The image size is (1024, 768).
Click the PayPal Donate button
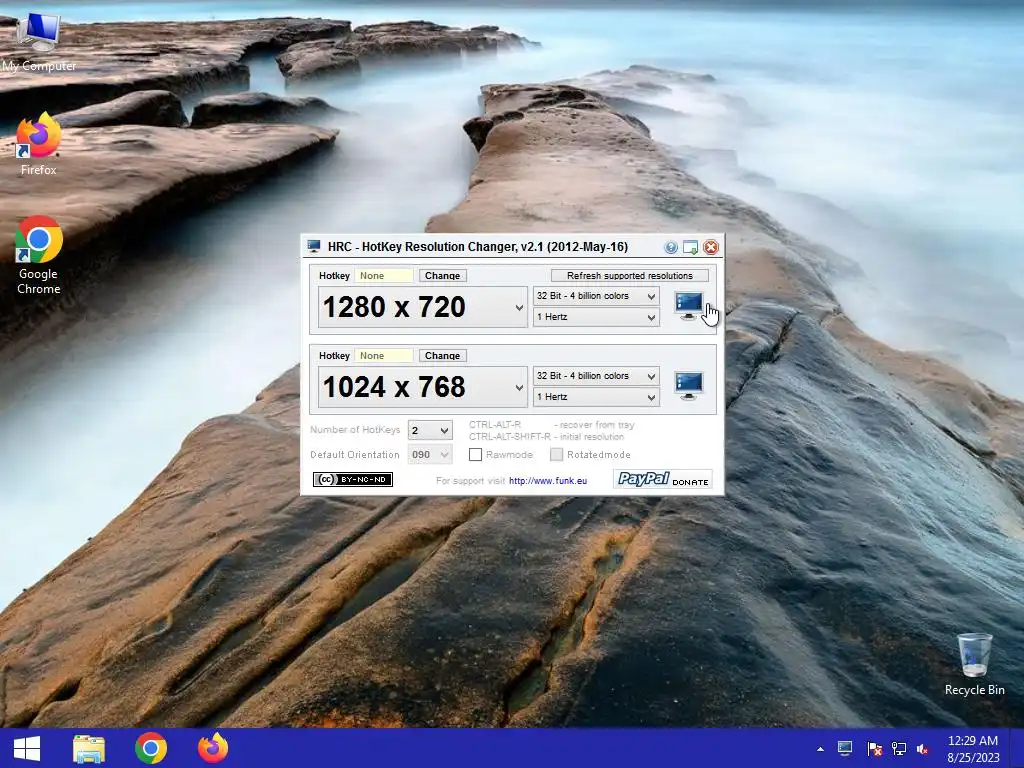pyautogui.click(x=663, y=479)
